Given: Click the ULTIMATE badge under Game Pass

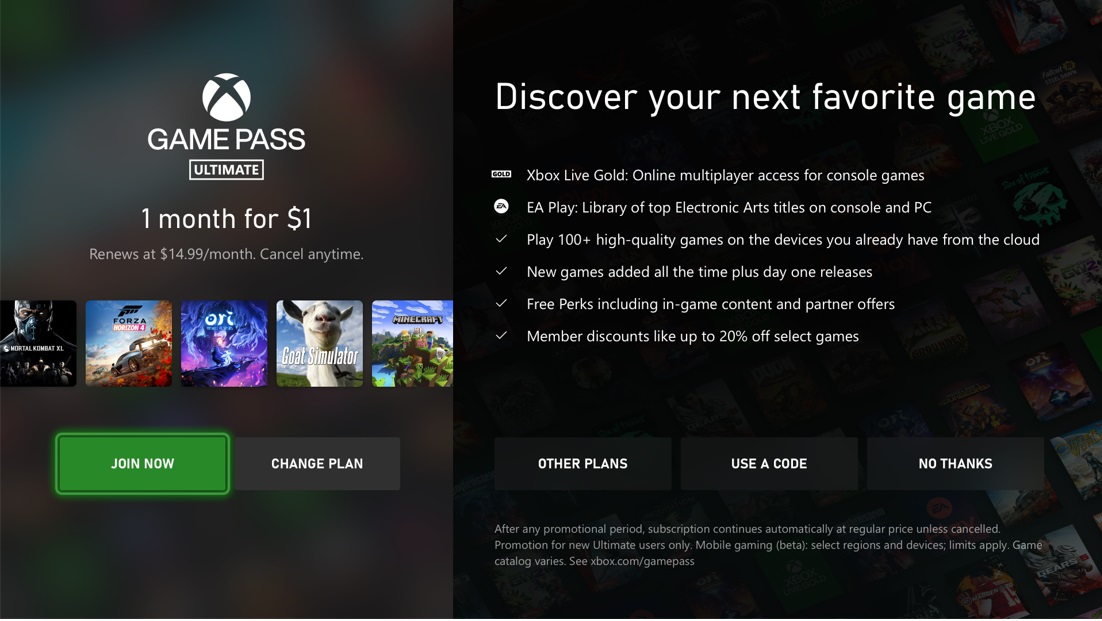Looking at the screenshot, I should tap(226, 170).
